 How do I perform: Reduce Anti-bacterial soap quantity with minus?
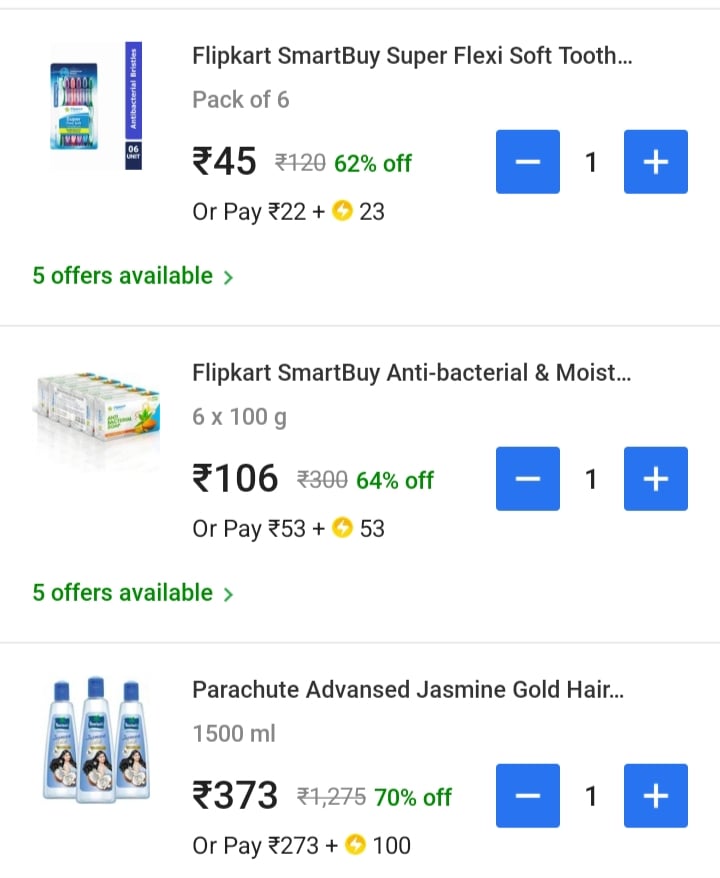[528, 479]
